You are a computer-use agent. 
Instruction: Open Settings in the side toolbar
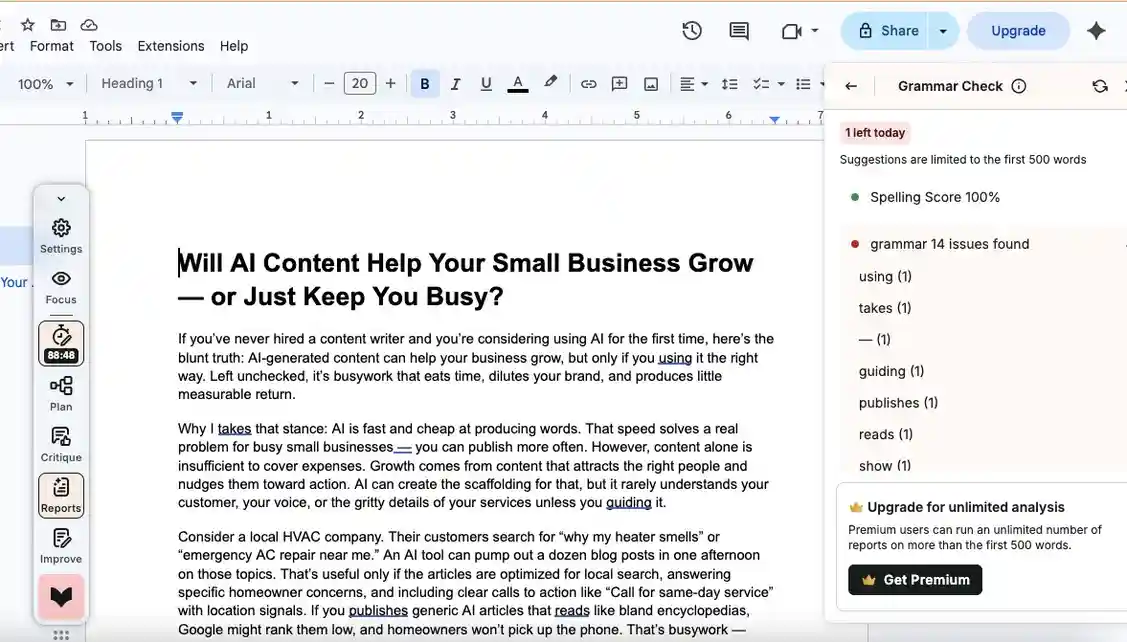pyautogui.click(x=61, y=237)
